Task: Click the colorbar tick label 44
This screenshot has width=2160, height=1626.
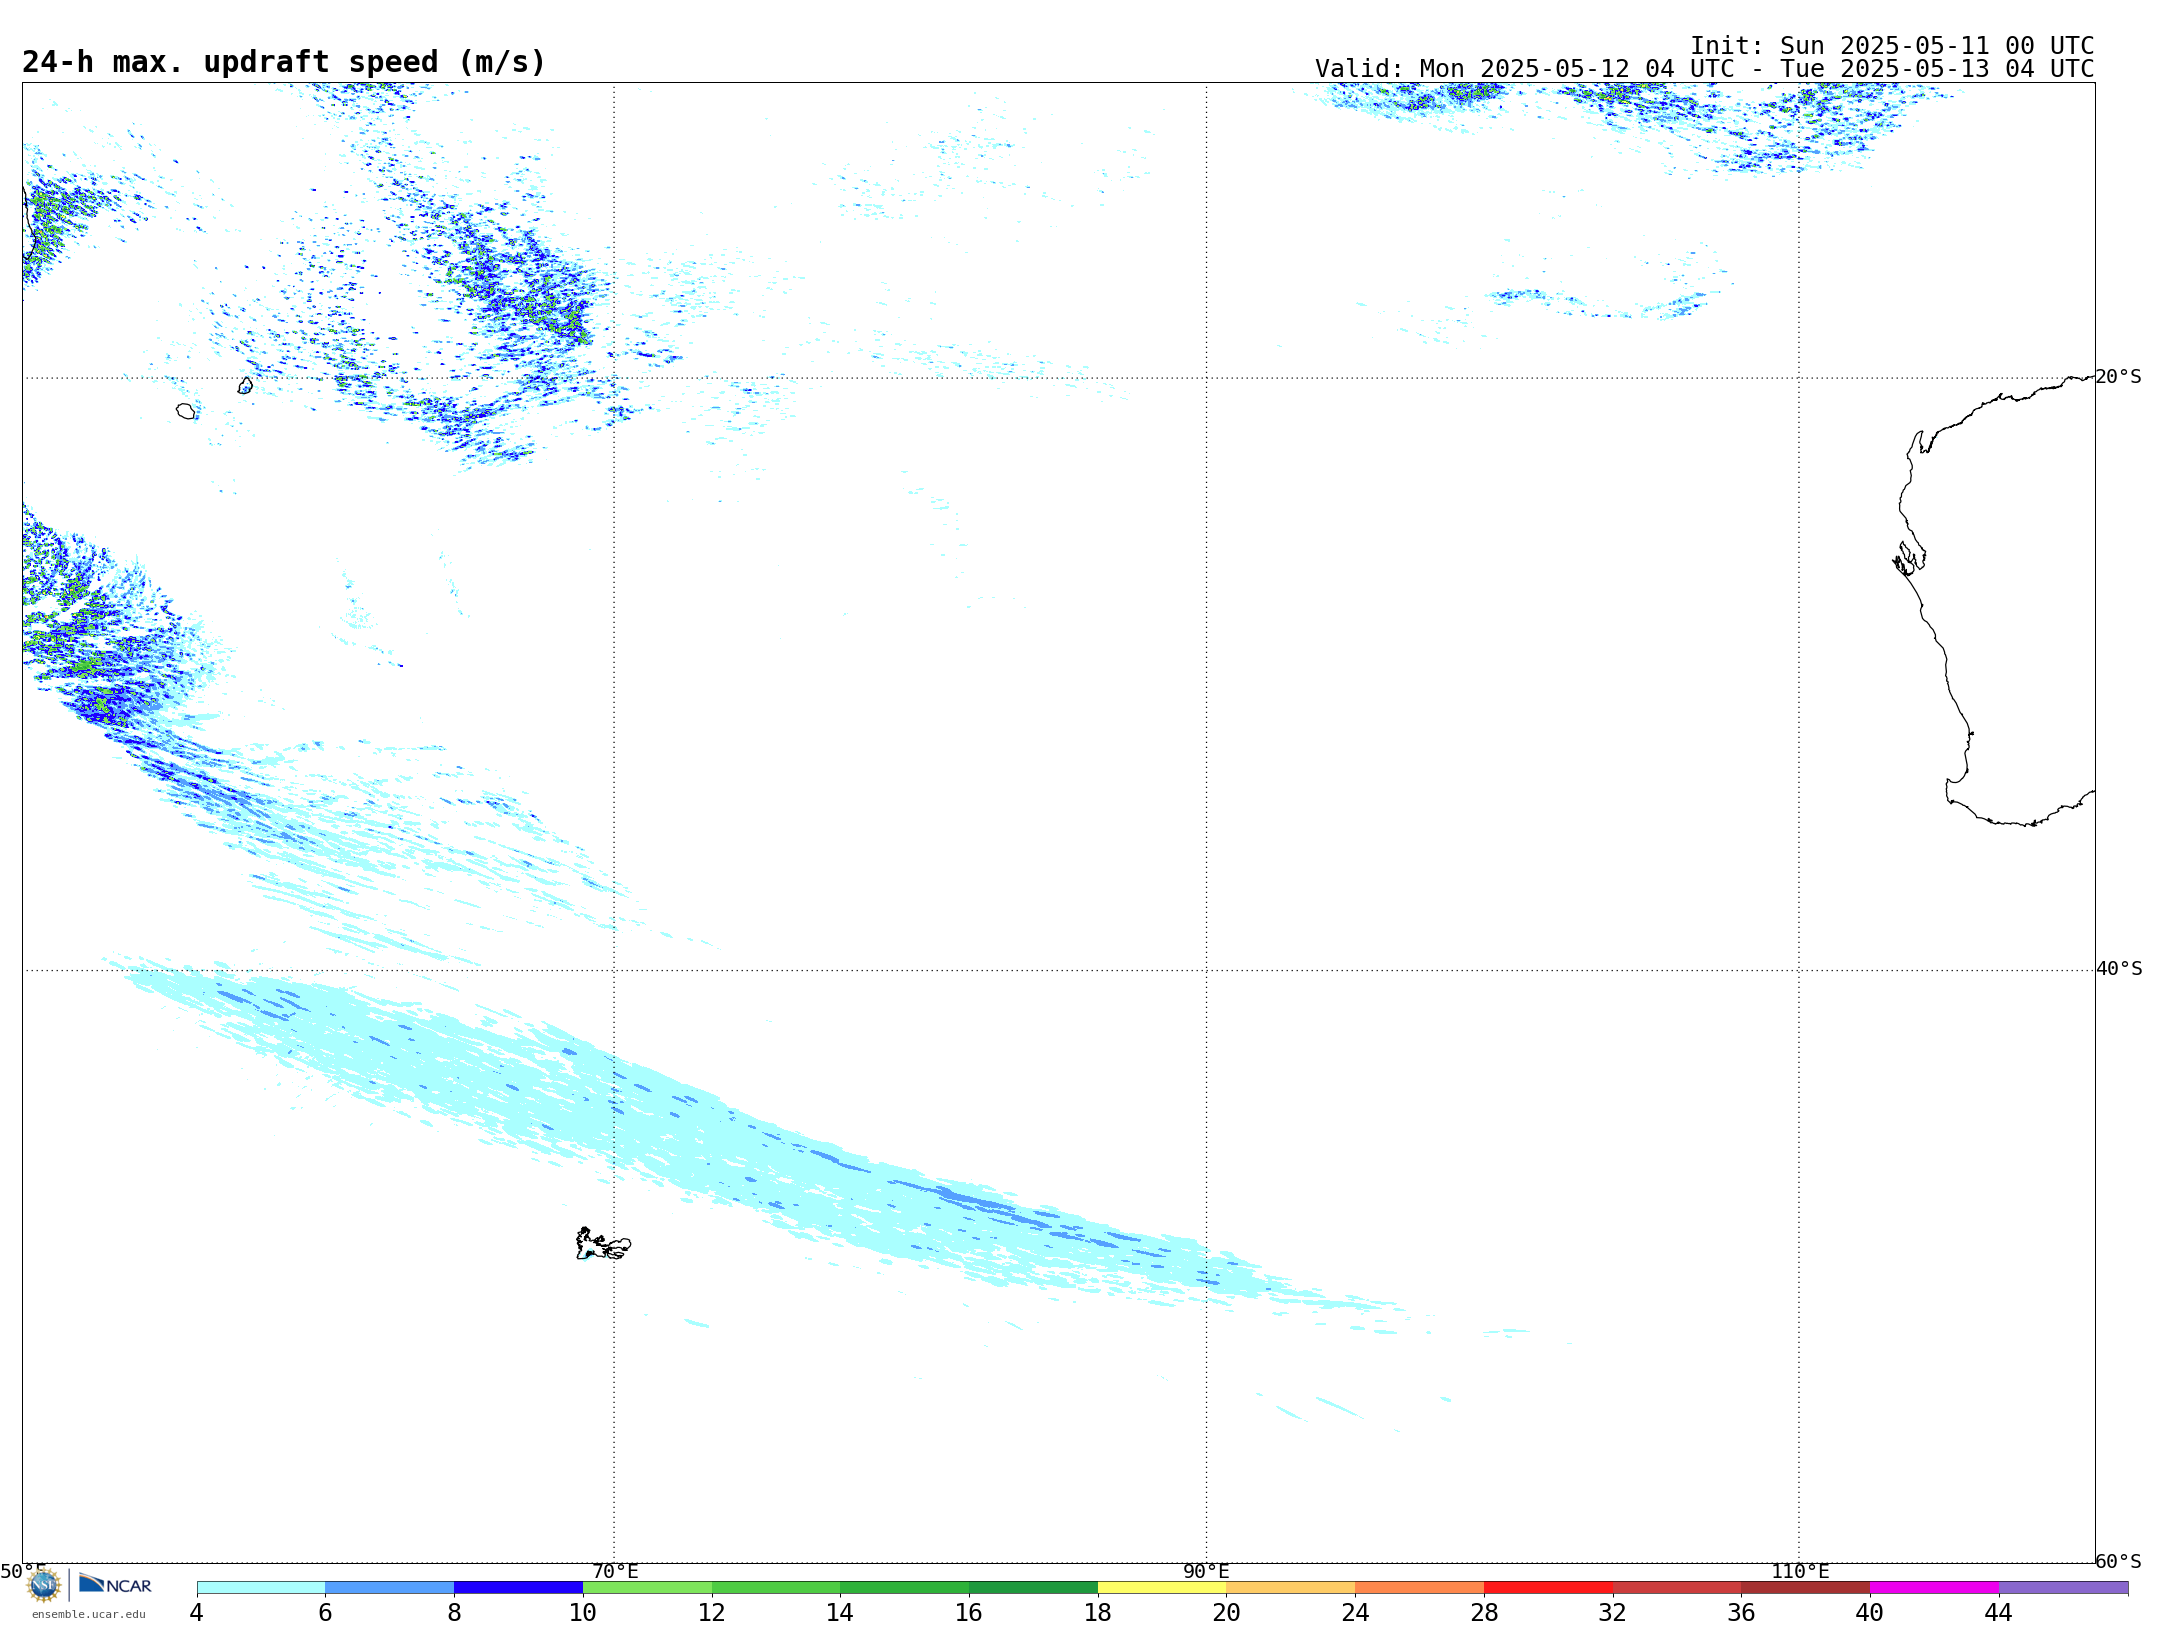Action: pyautogui.click(x=1999, y=1612)
